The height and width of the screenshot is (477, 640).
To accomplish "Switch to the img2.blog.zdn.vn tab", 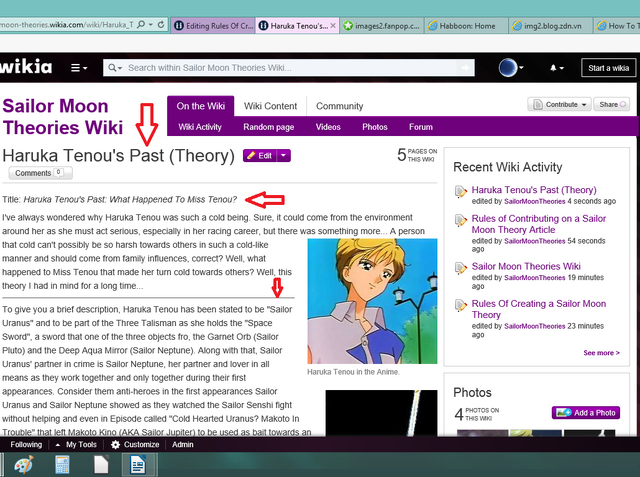I will 551,26.
